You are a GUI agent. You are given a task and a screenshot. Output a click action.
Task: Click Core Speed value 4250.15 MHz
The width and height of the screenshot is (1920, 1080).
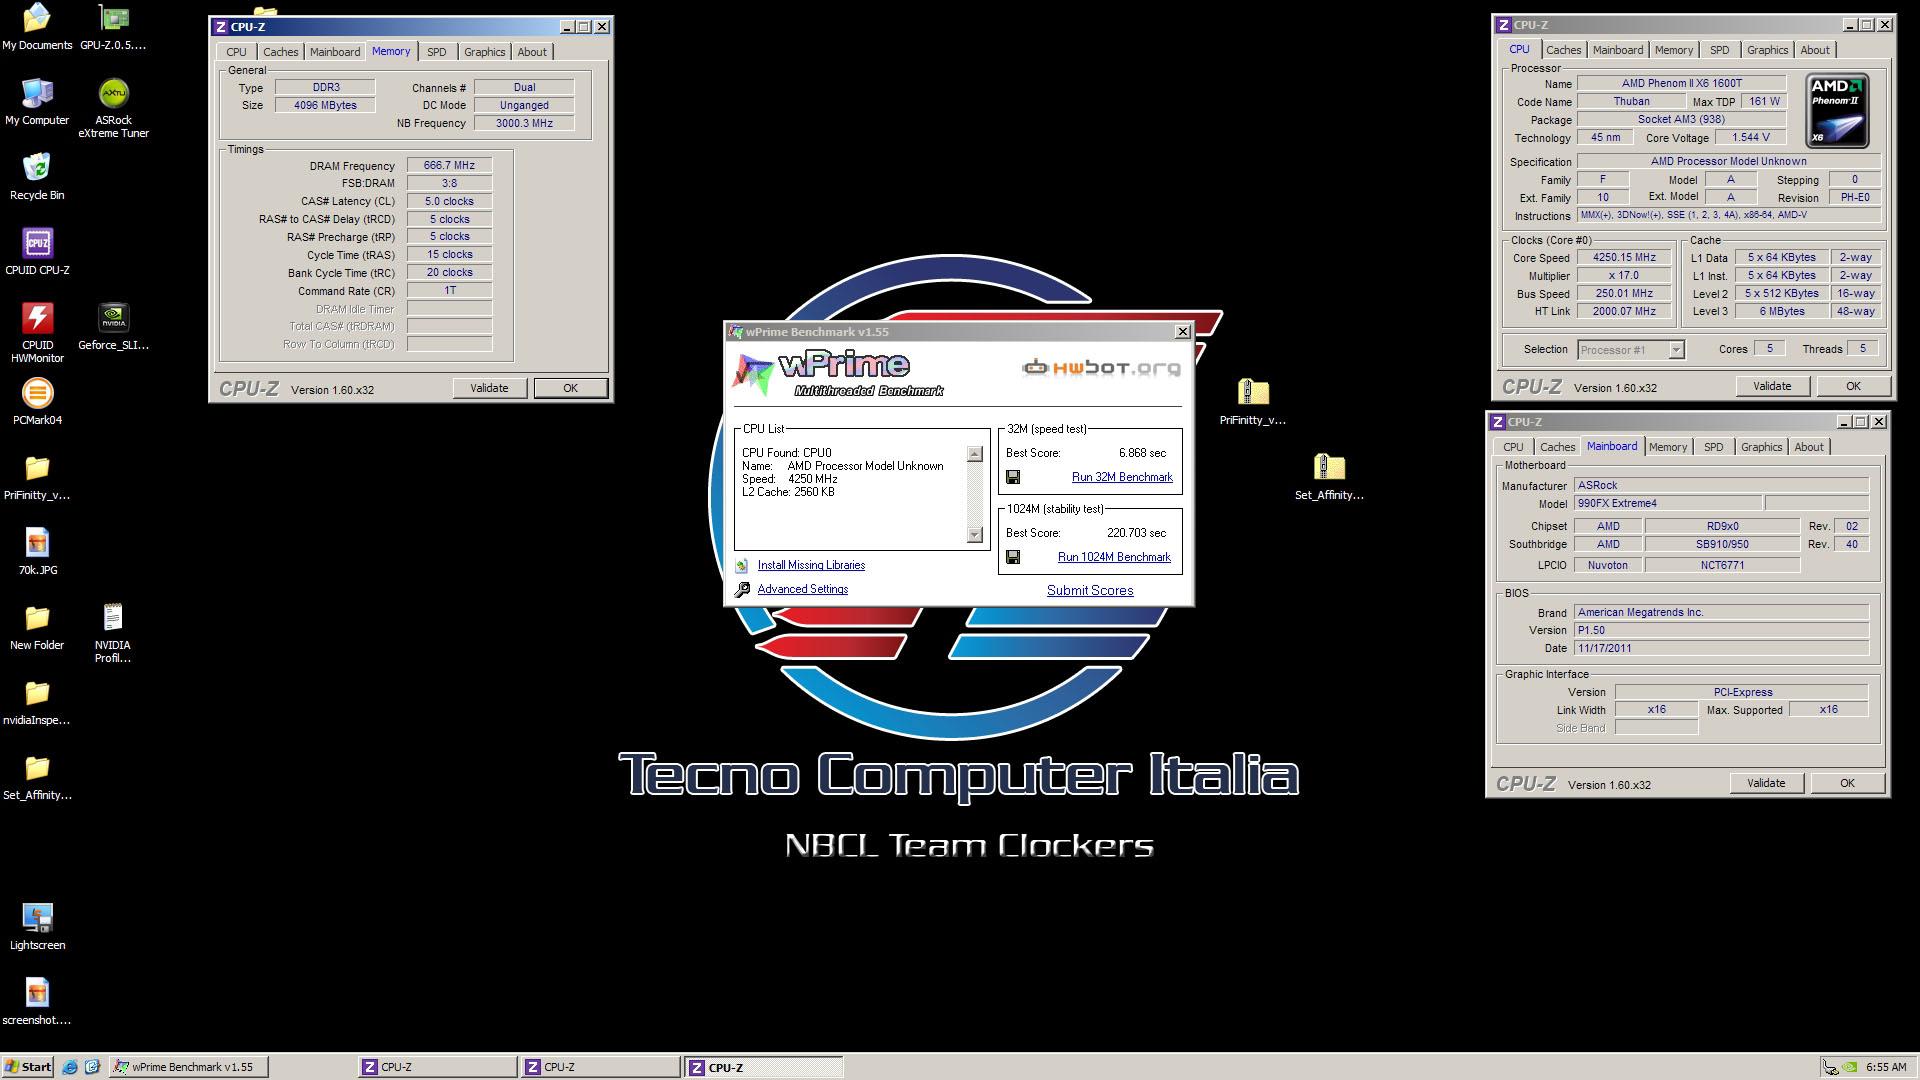(1624, 258)
